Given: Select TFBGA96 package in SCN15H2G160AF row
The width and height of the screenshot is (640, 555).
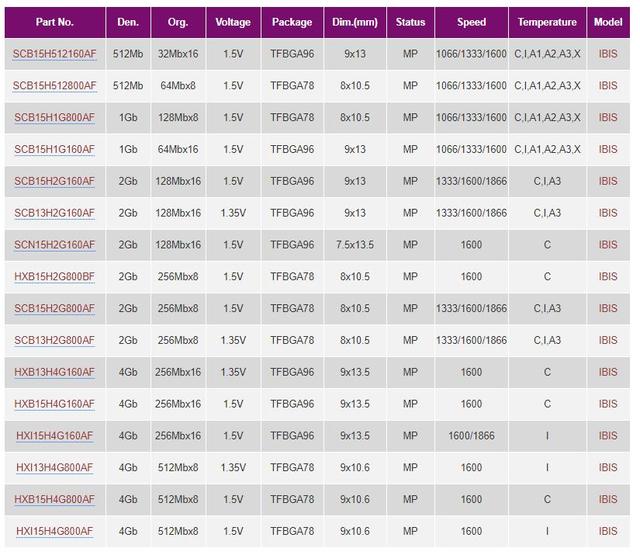Looking at the screenshot, I should (x=292, y=245).
